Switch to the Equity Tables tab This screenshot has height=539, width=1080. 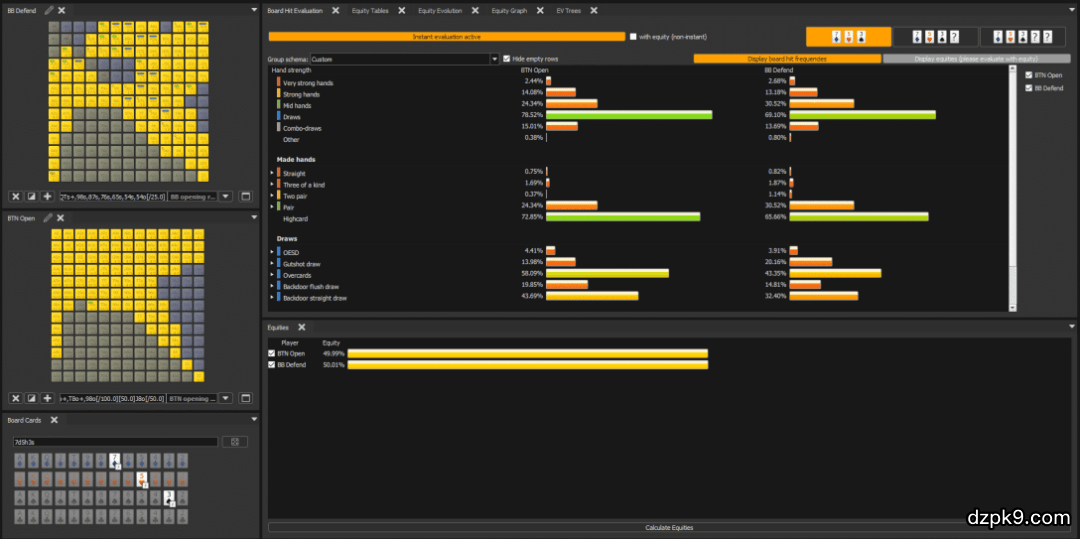[371, 10]
